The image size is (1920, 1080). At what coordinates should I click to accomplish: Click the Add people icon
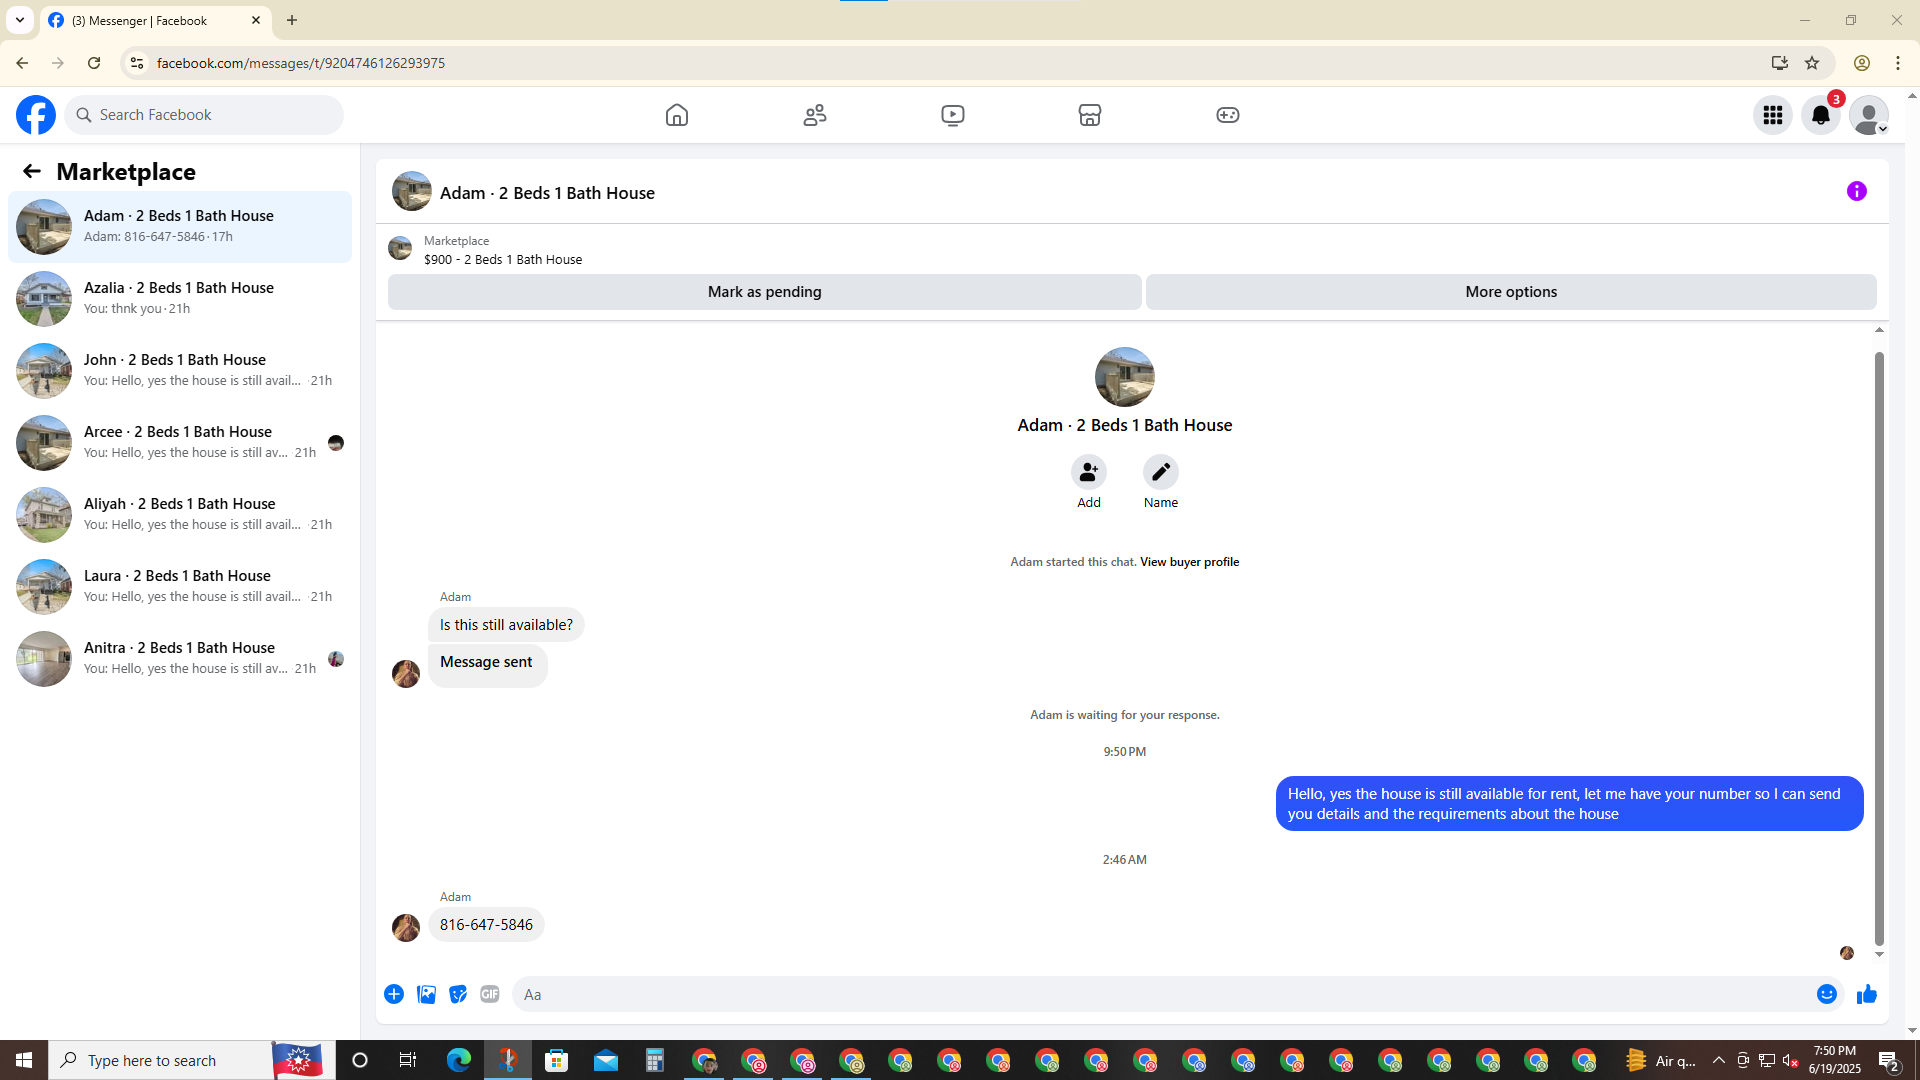click(x=1089, y=472)
